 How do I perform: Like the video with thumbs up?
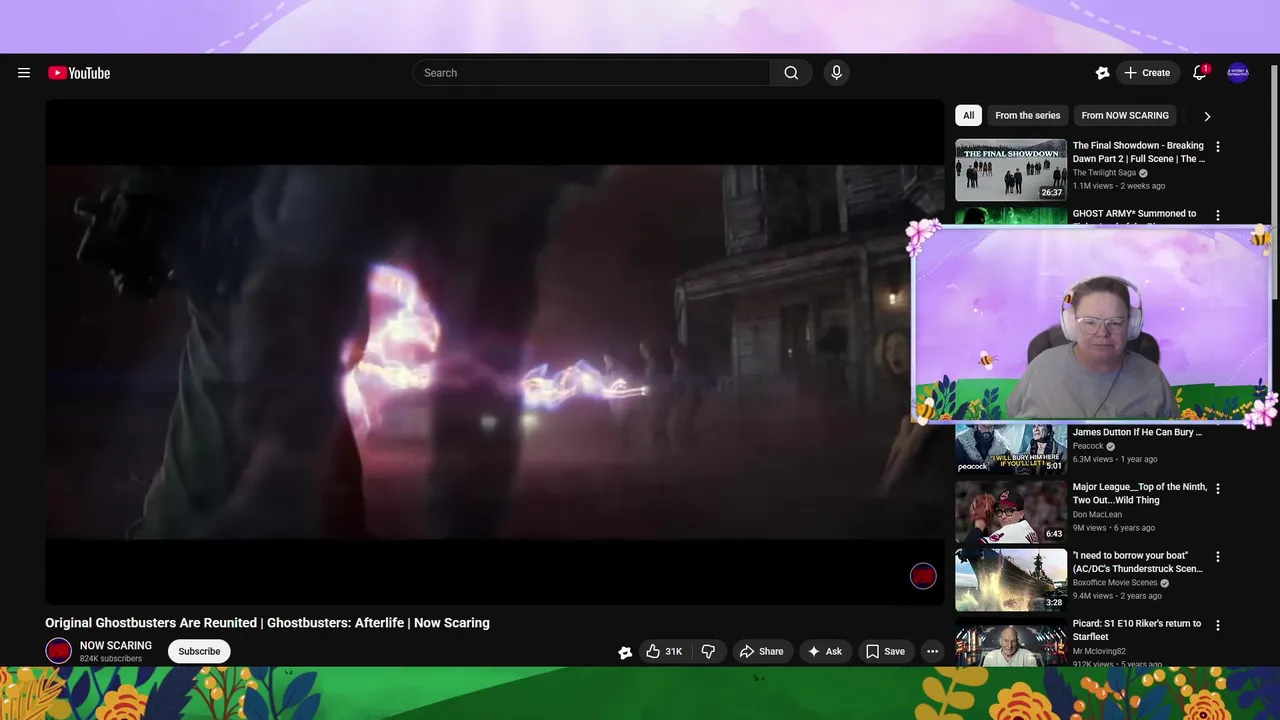coord(664,651)
